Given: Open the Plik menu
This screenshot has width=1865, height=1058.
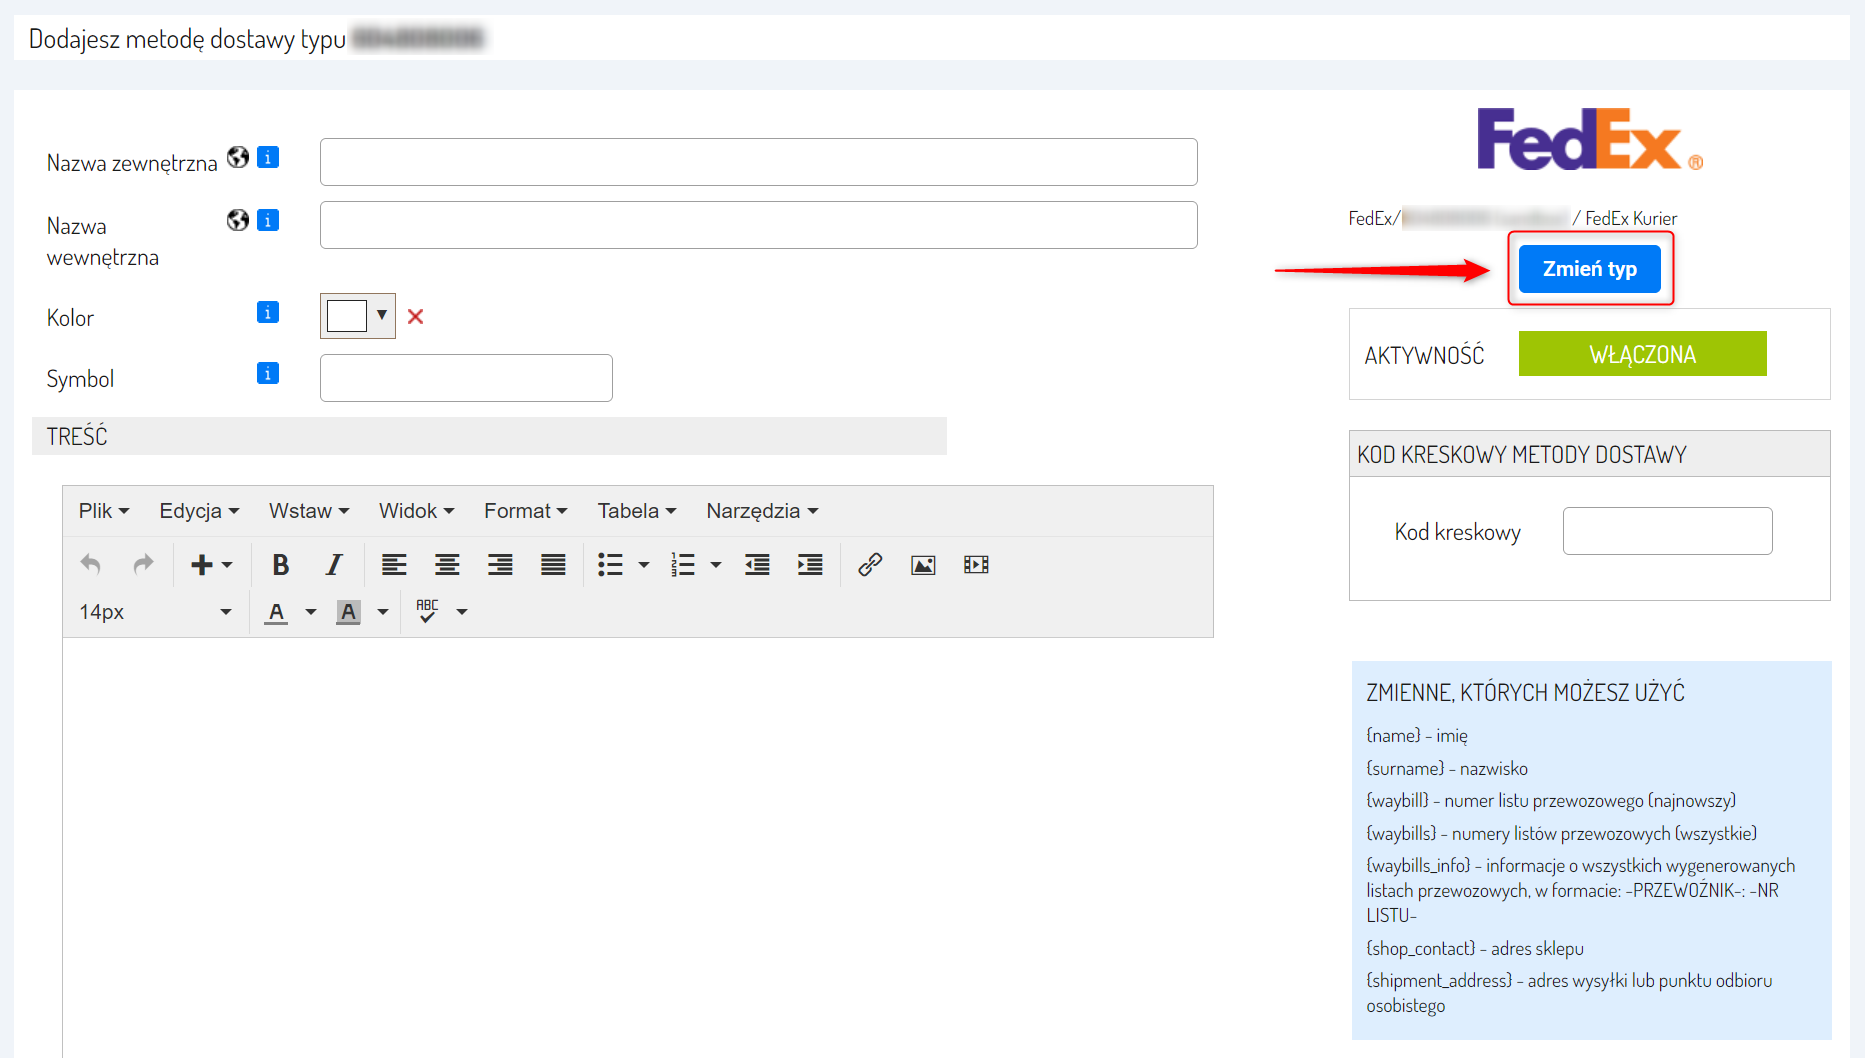Looking at the screenshot, I should click(104, 511).
